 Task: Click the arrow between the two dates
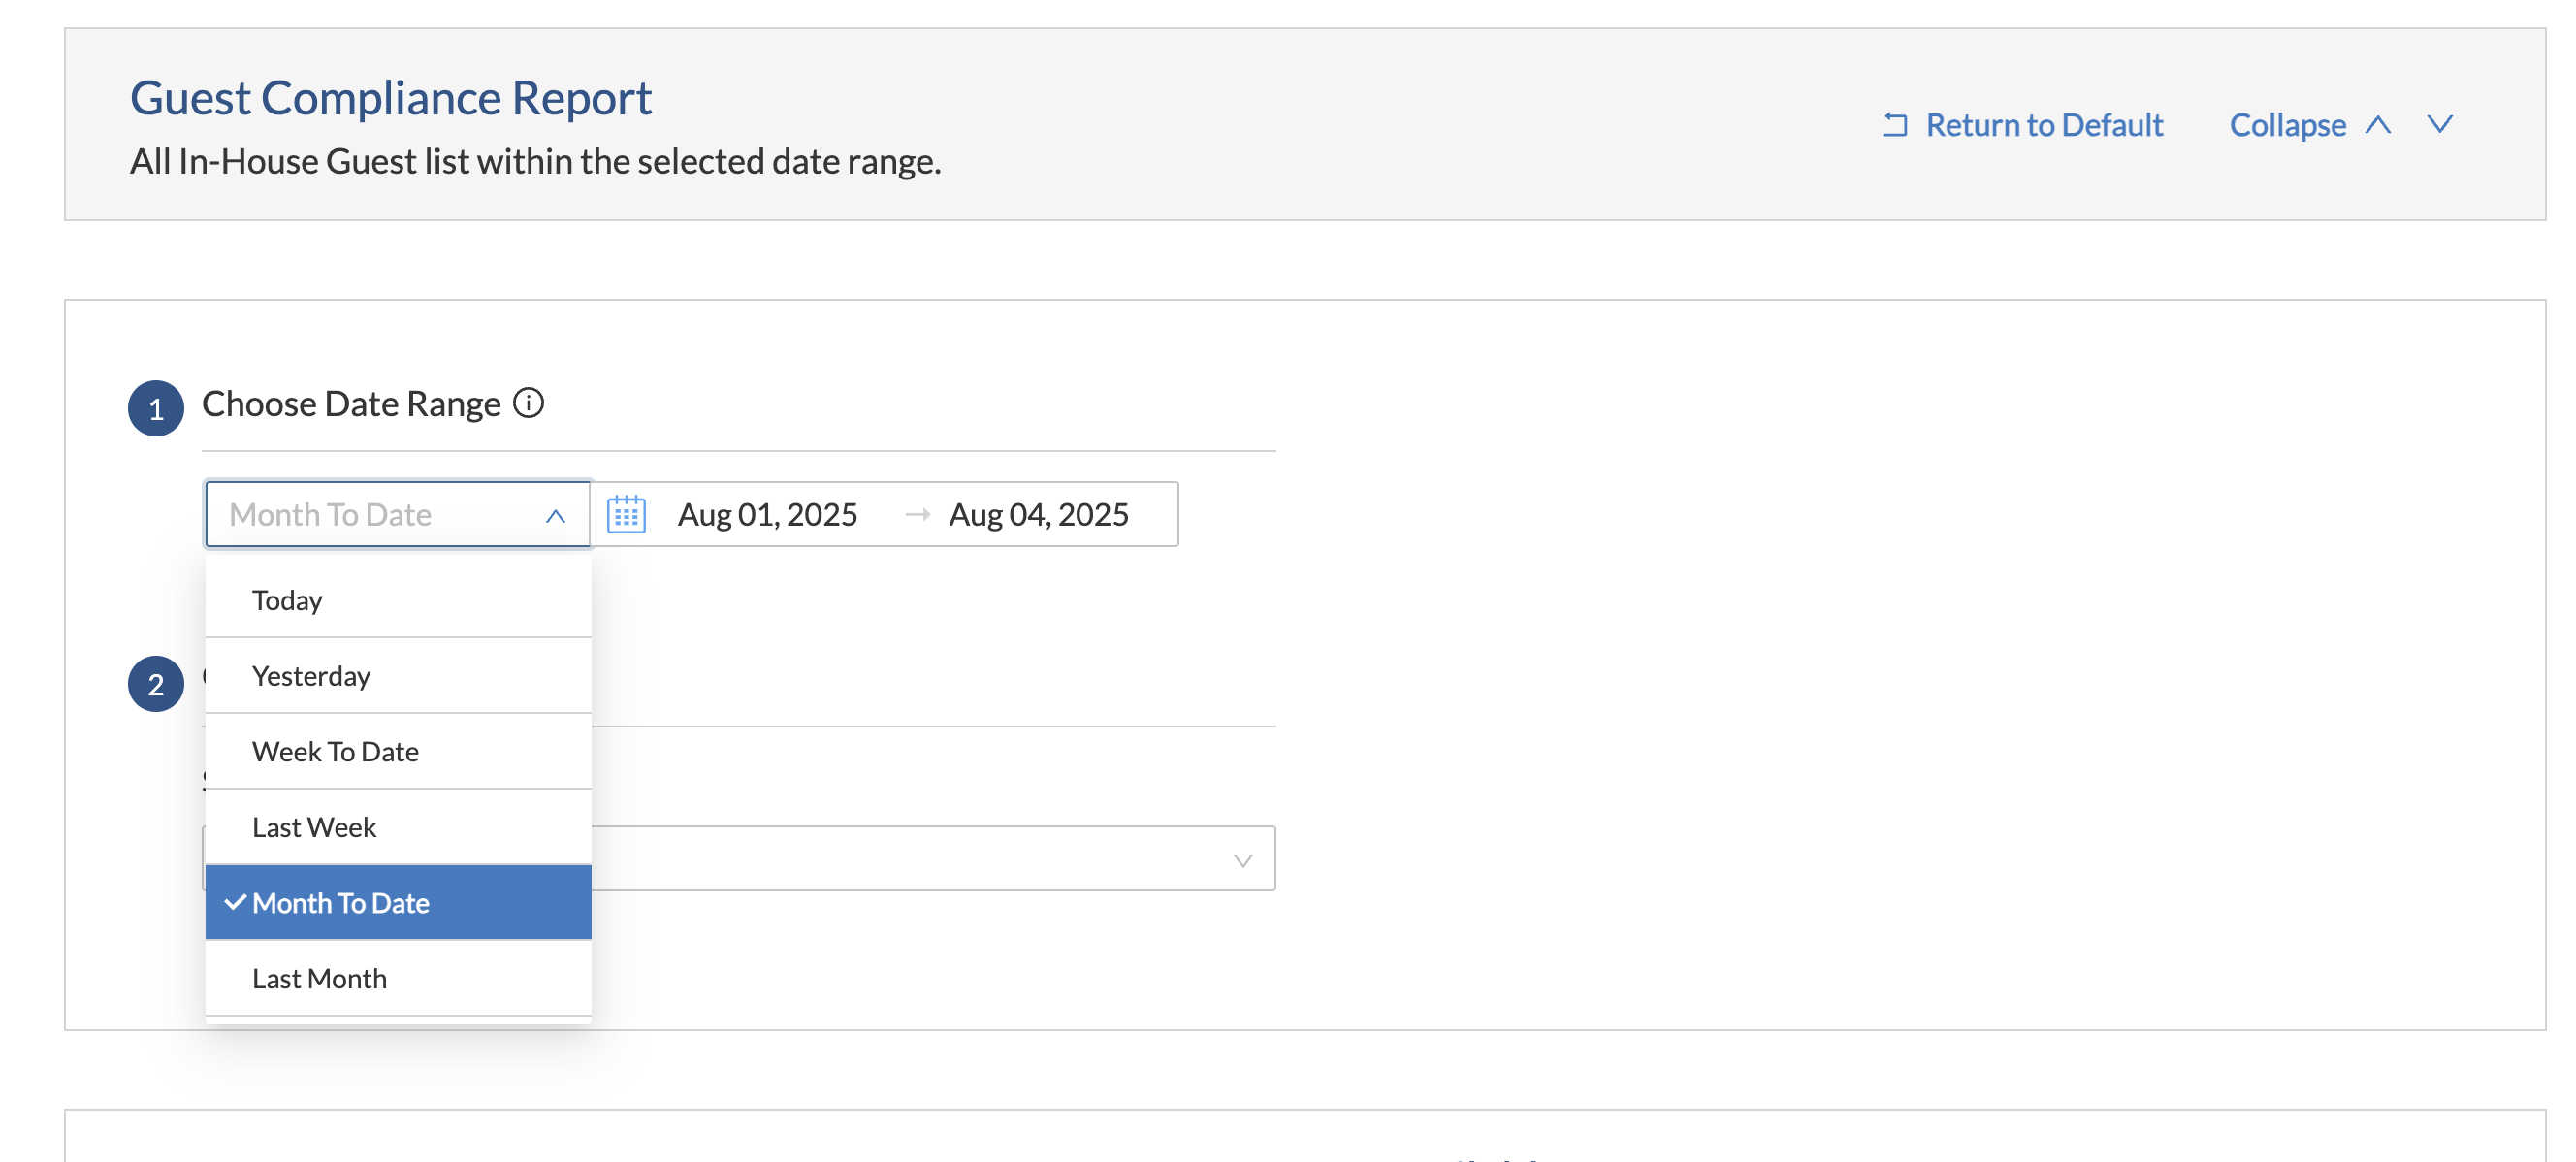[916, 514]
